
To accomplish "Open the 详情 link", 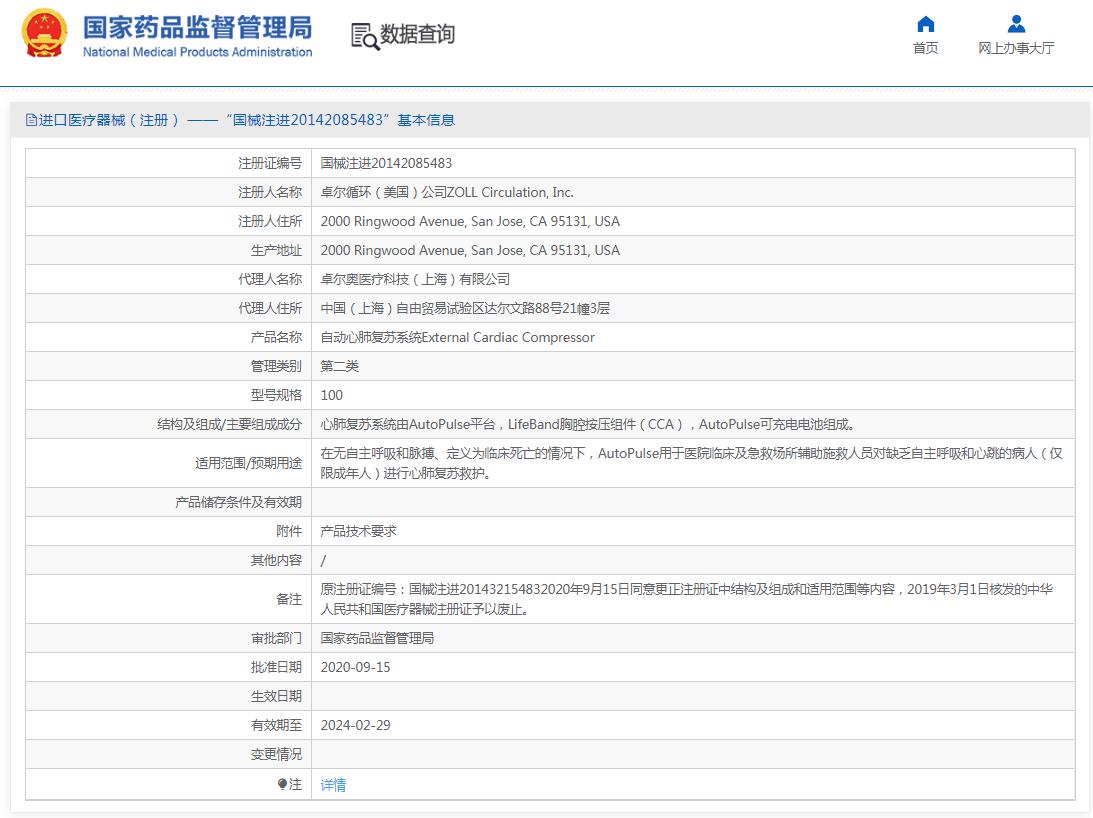I will click(x=333, y=785).
